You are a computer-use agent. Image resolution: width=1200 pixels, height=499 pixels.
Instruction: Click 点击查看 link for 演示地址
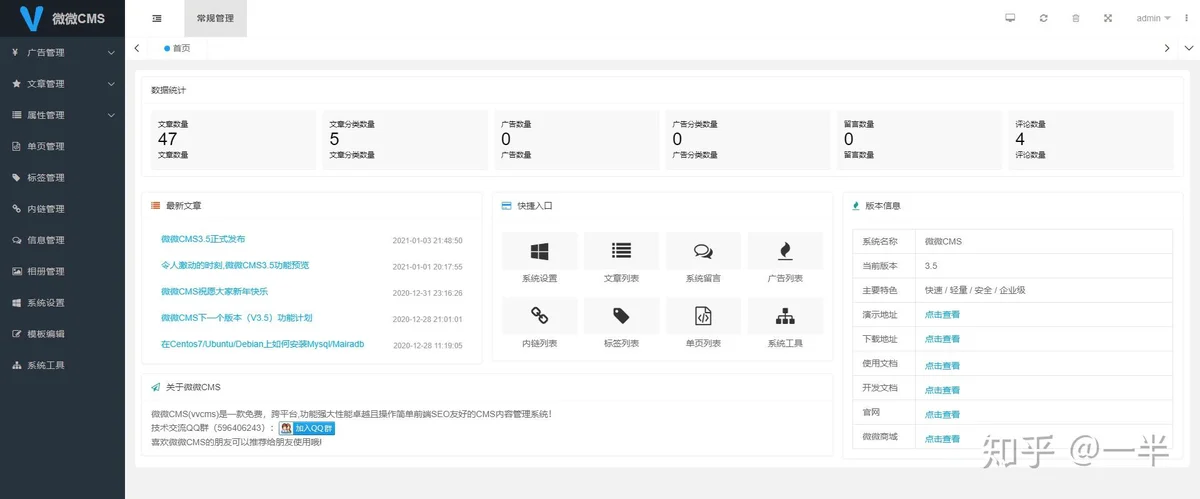942,314
